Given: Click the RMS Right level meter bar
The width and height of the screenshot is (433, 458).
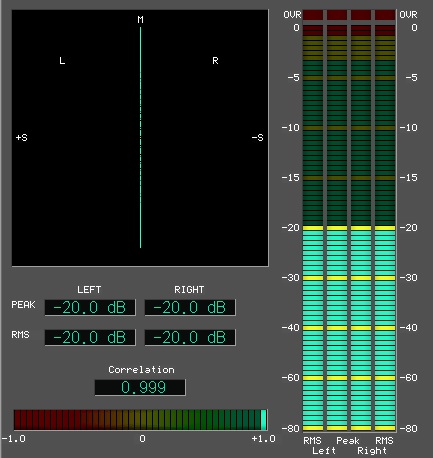Looking at the screenshot, I should tap(385, 228).
